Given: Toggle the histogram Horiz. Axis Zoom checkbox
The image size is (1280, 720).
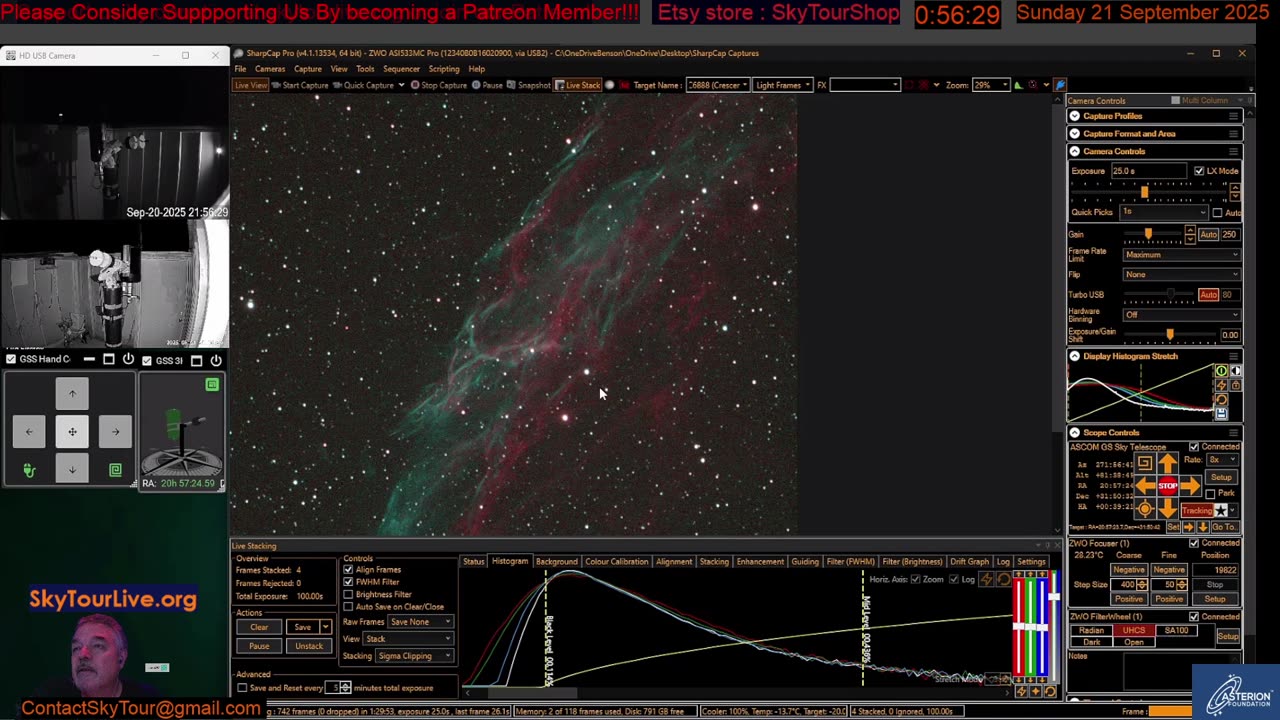Looking at the screenshot, I should pos(915,580).
